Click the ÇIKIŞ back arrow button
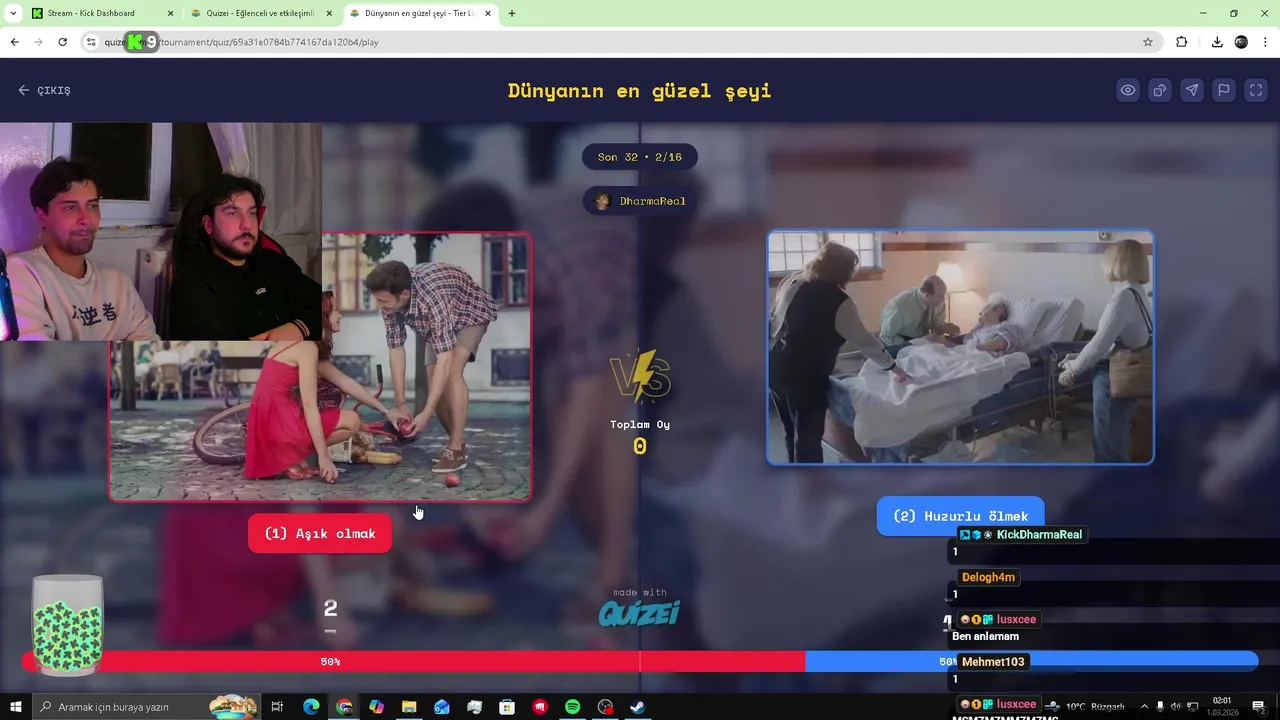 pos(44,90)
